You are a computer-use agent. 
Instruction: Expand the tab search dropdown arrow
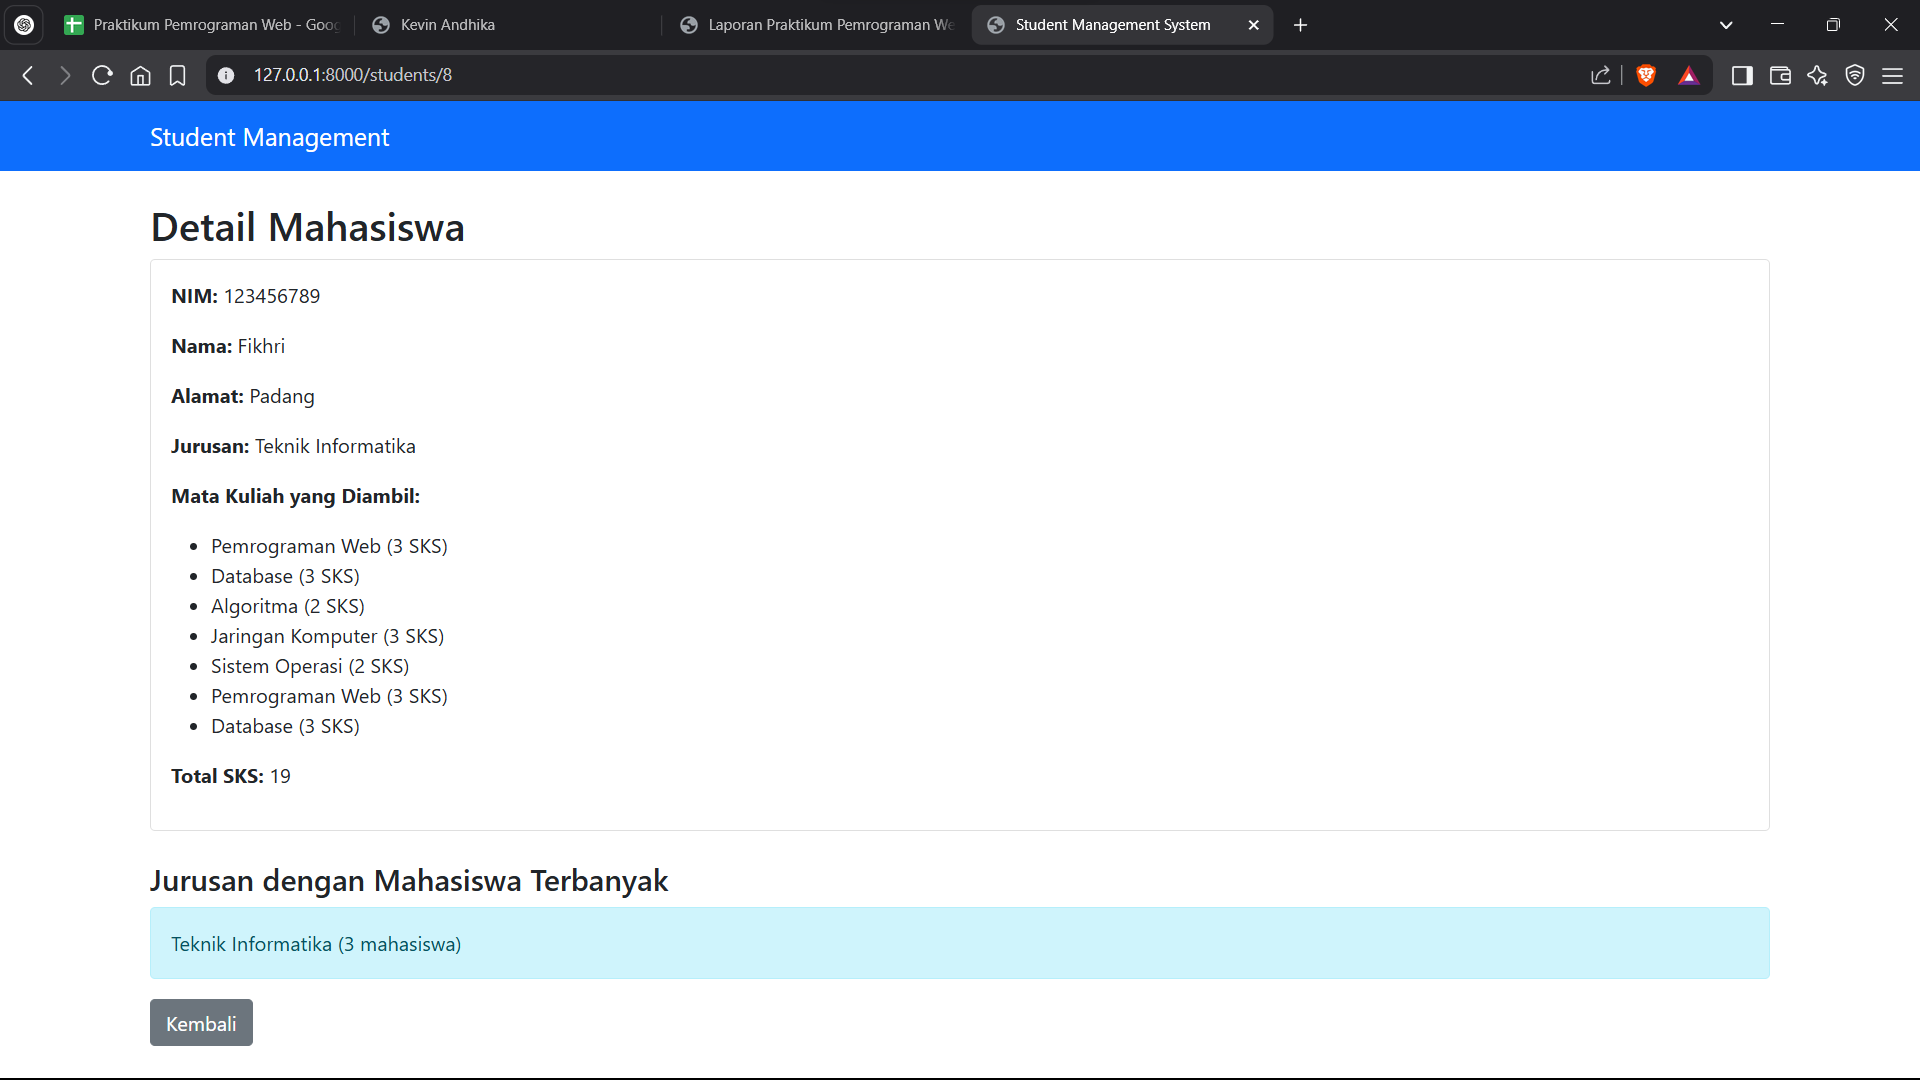[1726, 25]
